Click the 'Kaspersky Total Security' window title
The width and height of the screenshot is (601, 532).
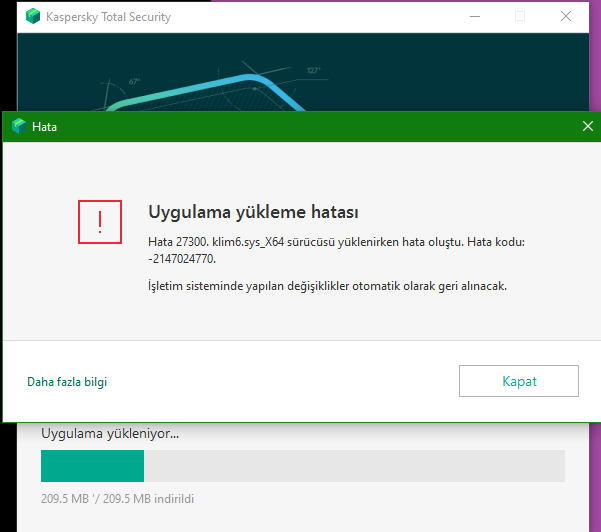coord(108,17)
